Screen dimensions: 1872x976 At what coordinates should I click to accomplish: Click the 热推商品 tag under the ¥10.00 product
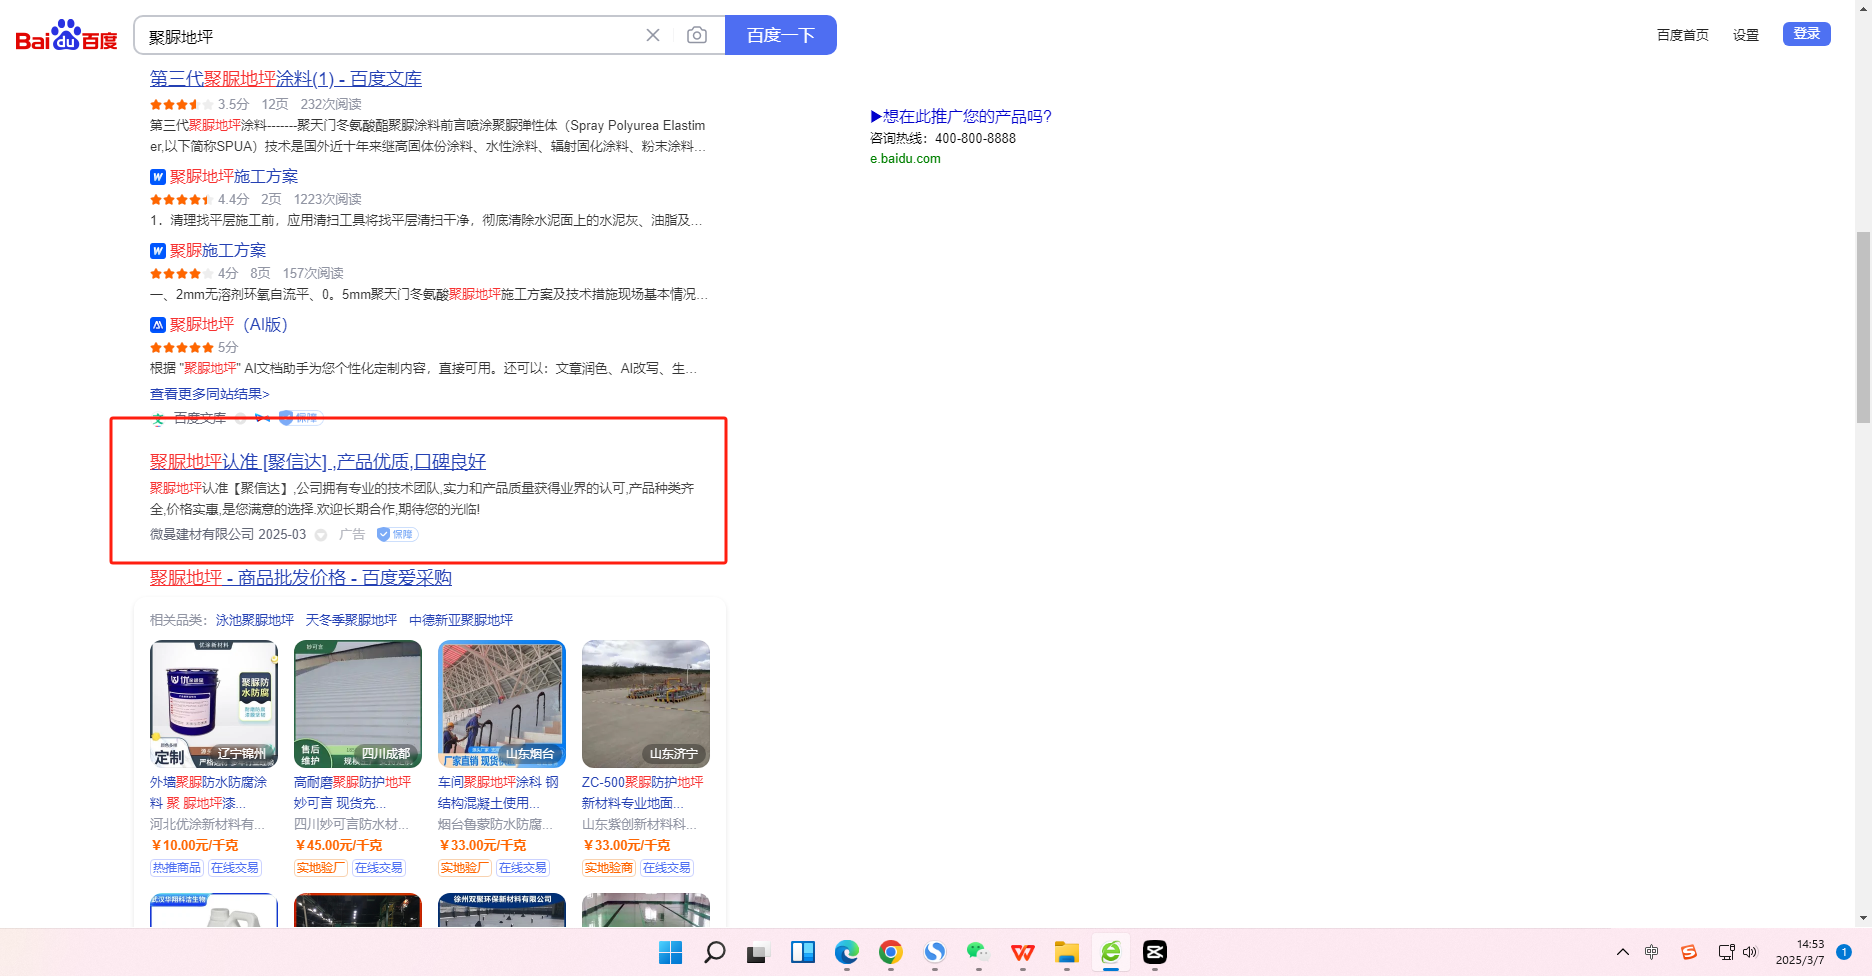click(177, 868)
